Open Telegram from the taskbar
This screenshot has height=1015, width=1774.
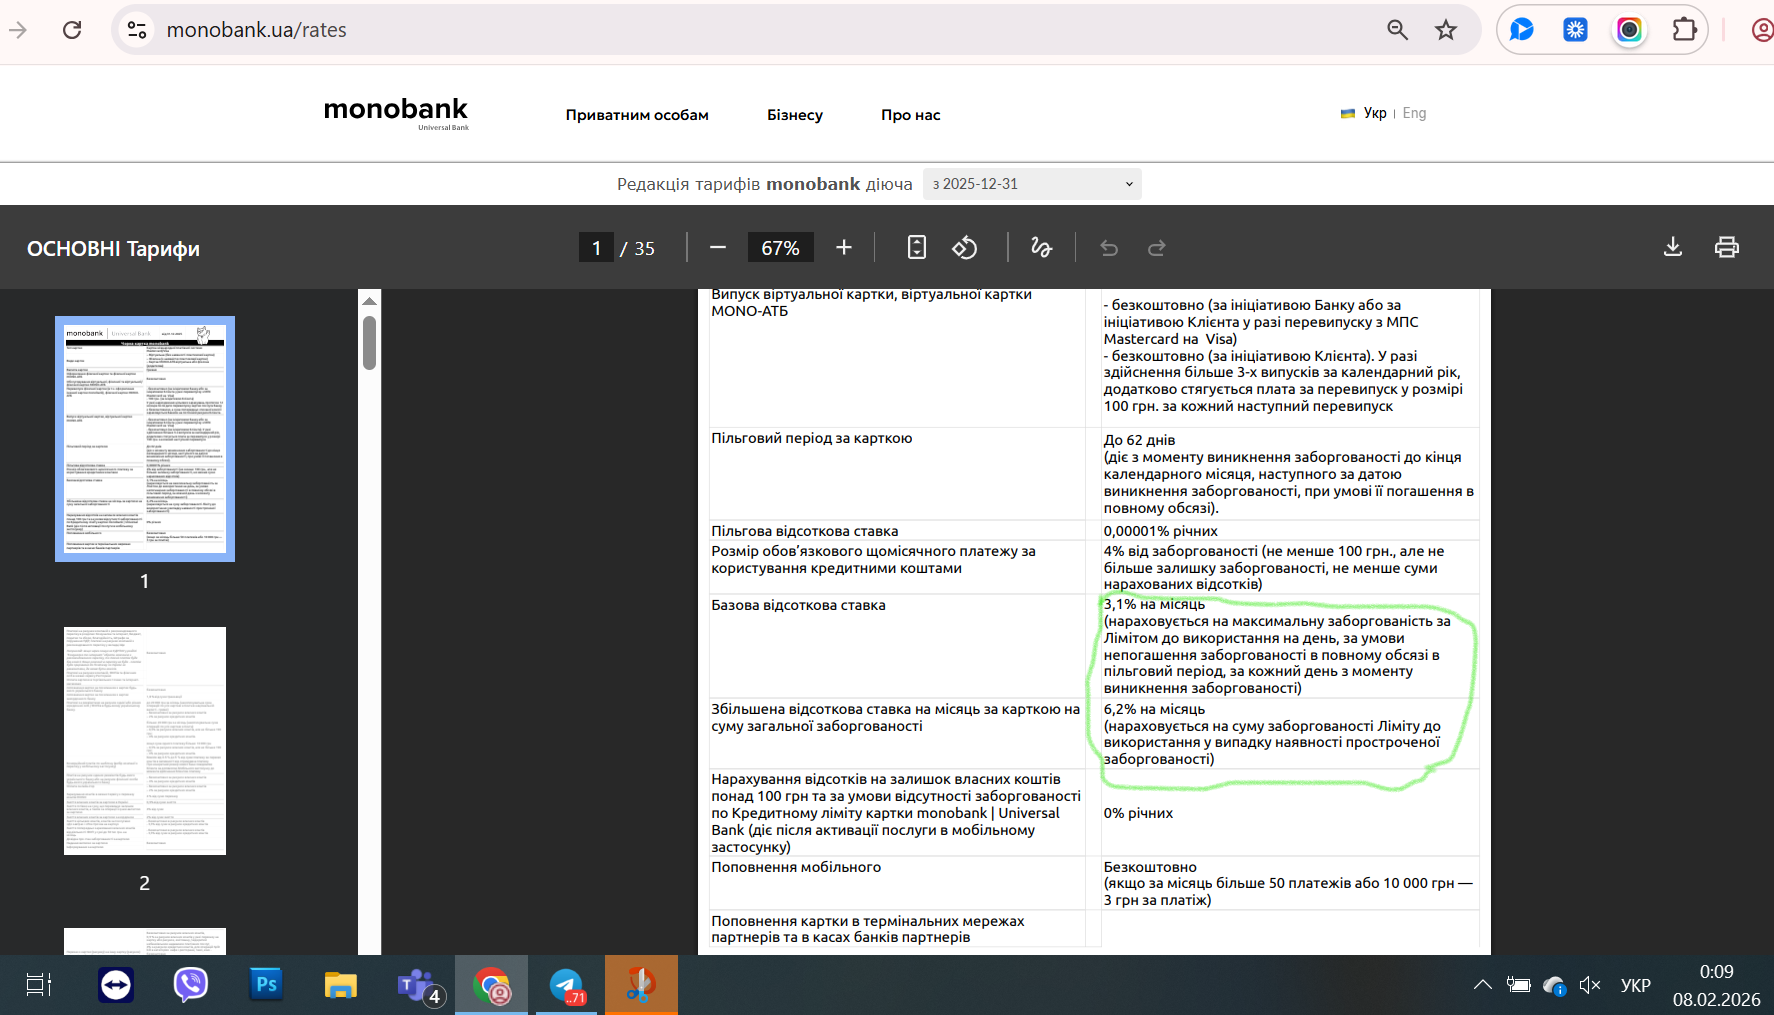(567, 986)
